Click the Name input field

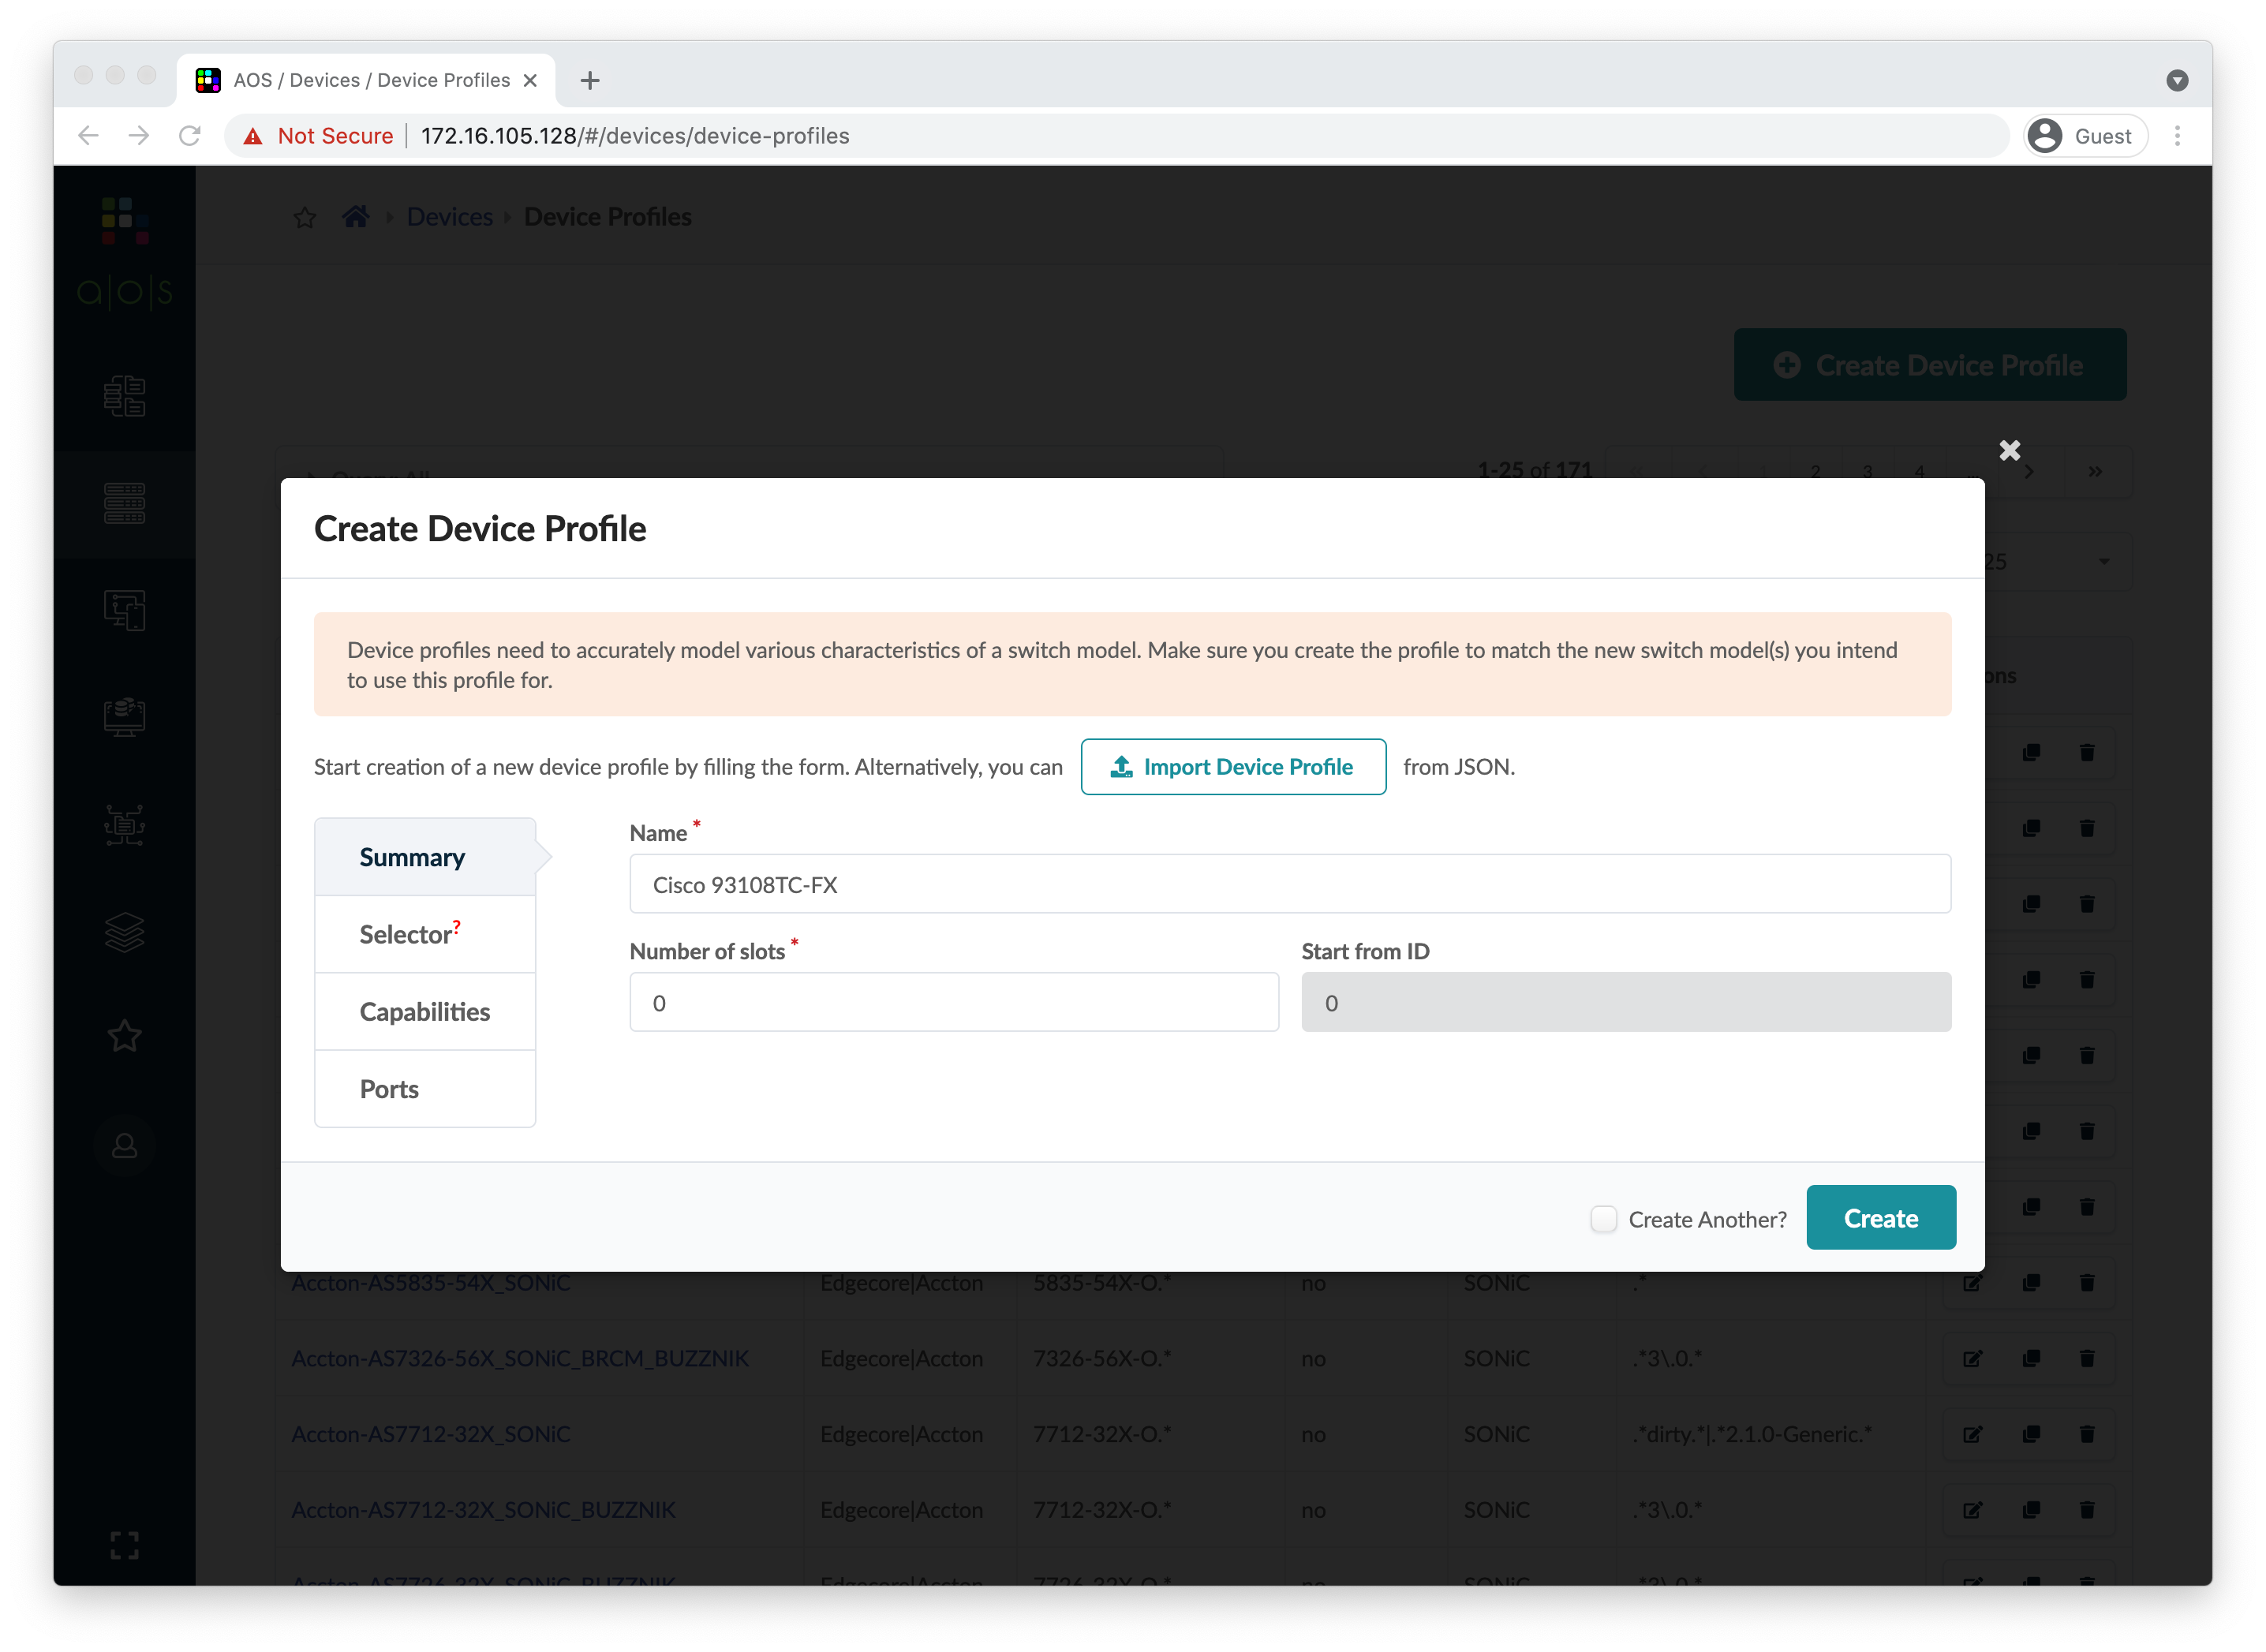tap(1289, 883)
